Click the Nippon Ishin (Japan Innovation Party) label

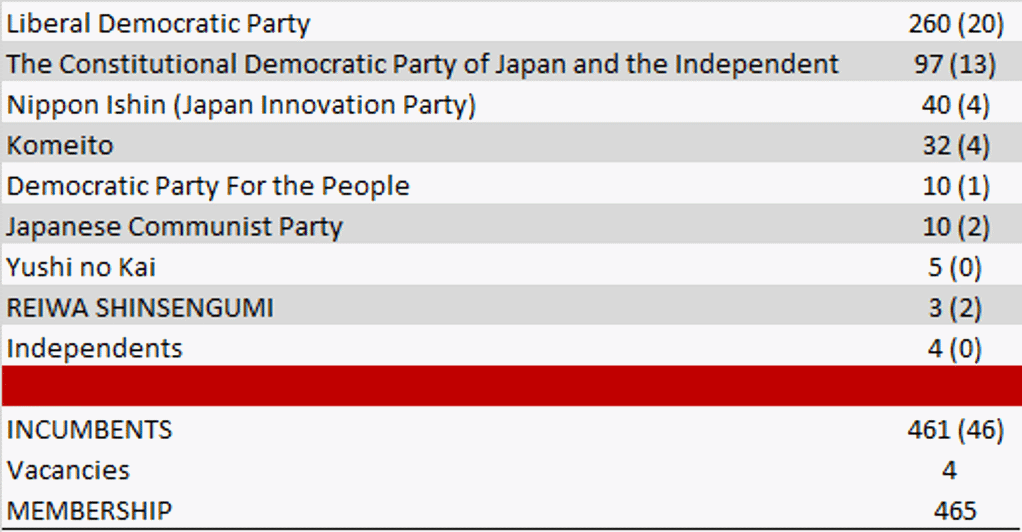(x=241, y=105)
